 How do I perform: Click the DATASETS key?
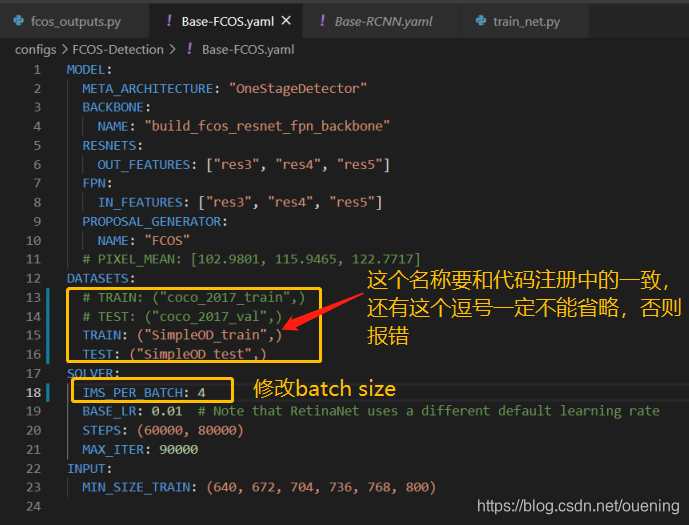click(97, 279)
